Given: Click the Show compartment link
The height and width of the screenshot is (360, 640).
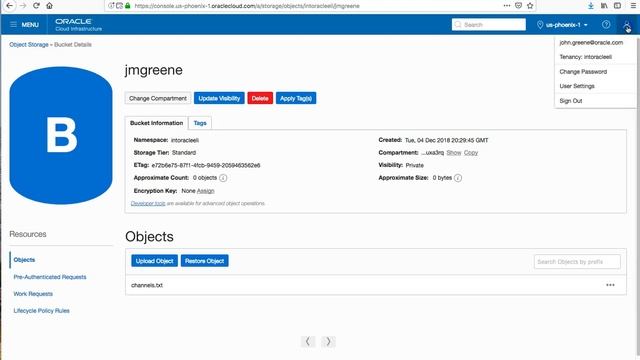Looking at the screenshot, I should (x=453, y=153).
